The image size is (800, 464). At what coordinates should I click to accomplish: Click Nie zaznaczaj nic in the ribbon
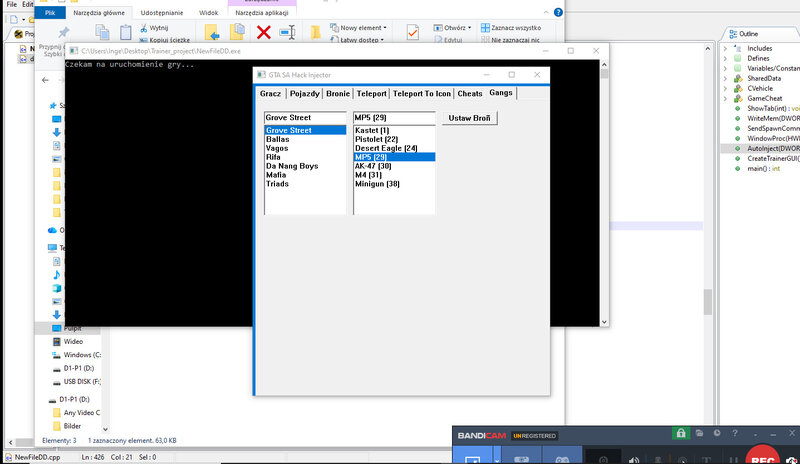coord(510,40)
